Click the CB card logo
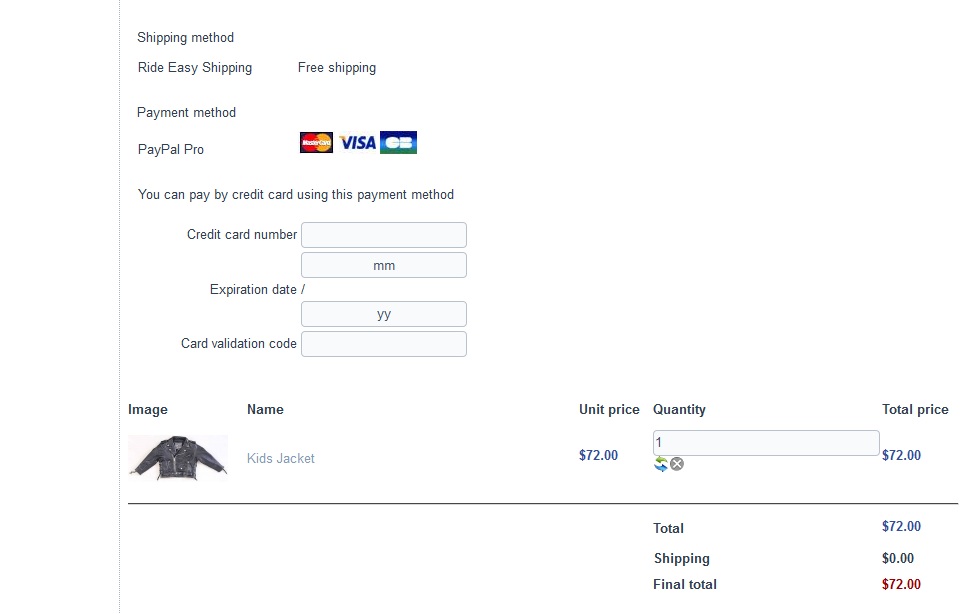The width and height of the screenshot is (966, 614). click(x=398, y=143)
